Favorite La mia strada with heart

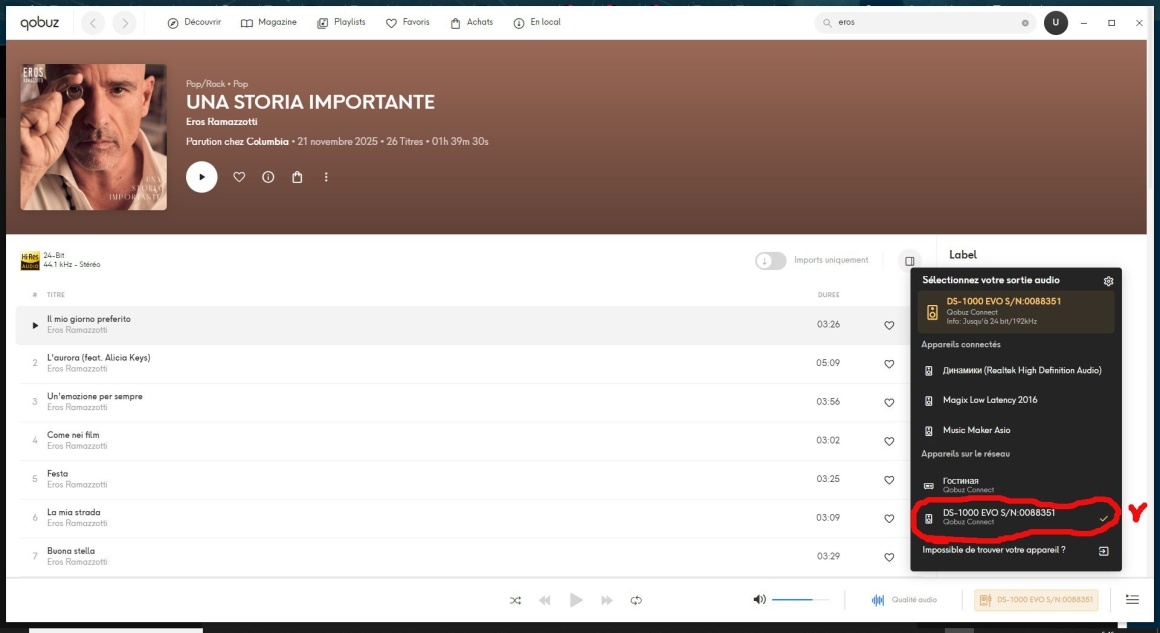pyautogui.click(x=889, y=518)
